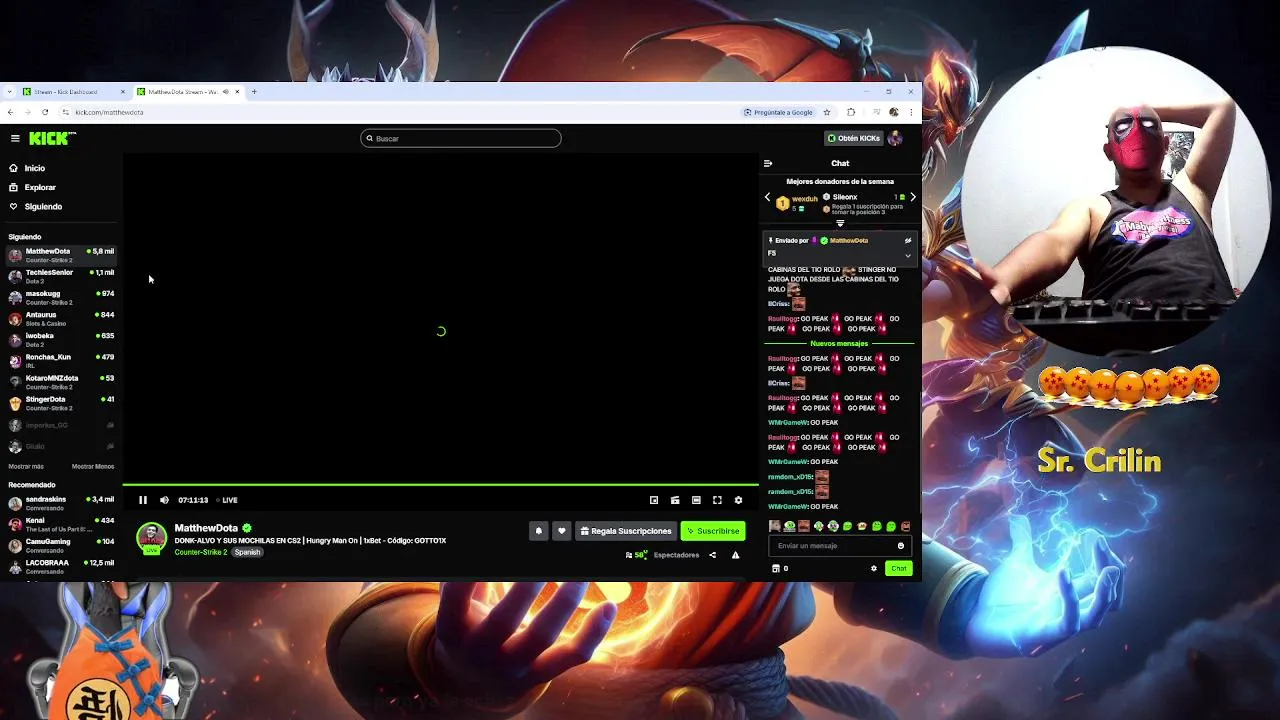Open the StingerDota channel
1280x720 pixels.
click(61, 403)
